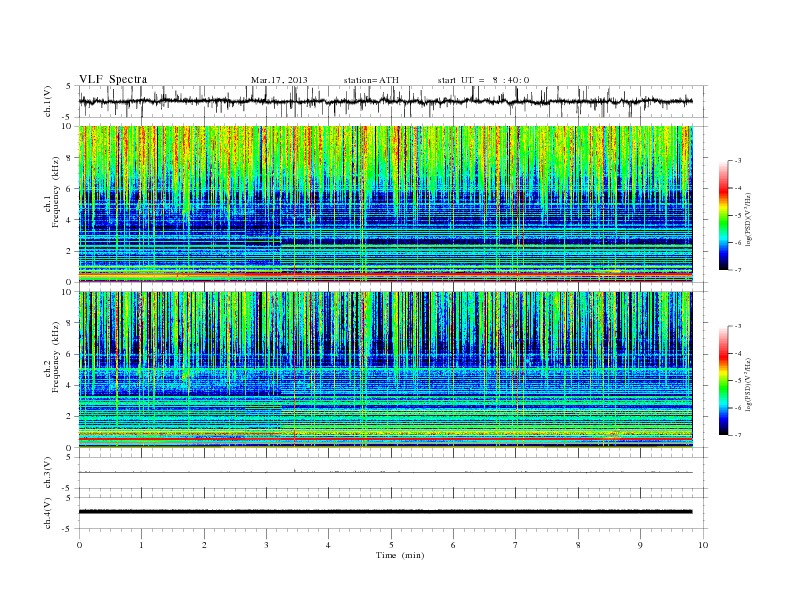Click the 'ch.3(V)' axis label
This screenshot has width=792, height=612.
click(48, 473)
